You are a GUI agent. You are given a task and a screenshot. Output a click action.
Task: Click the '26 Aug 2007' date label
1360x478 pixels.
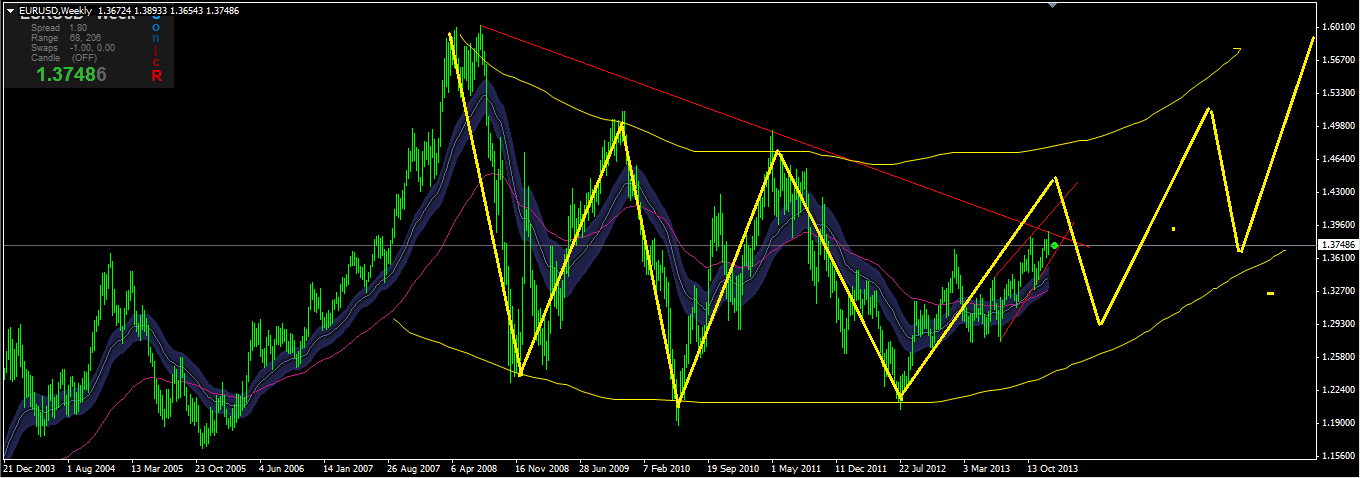(414, 468)
